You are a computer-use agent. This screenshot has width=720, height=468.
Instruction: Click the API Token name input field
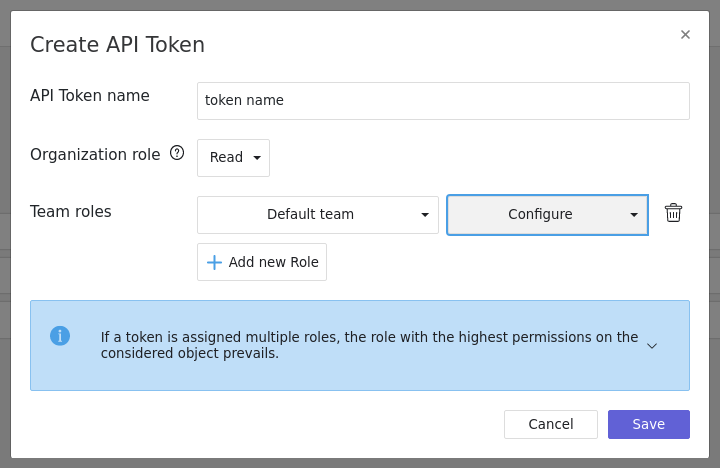pyautogui.click(x=443, y=101)
